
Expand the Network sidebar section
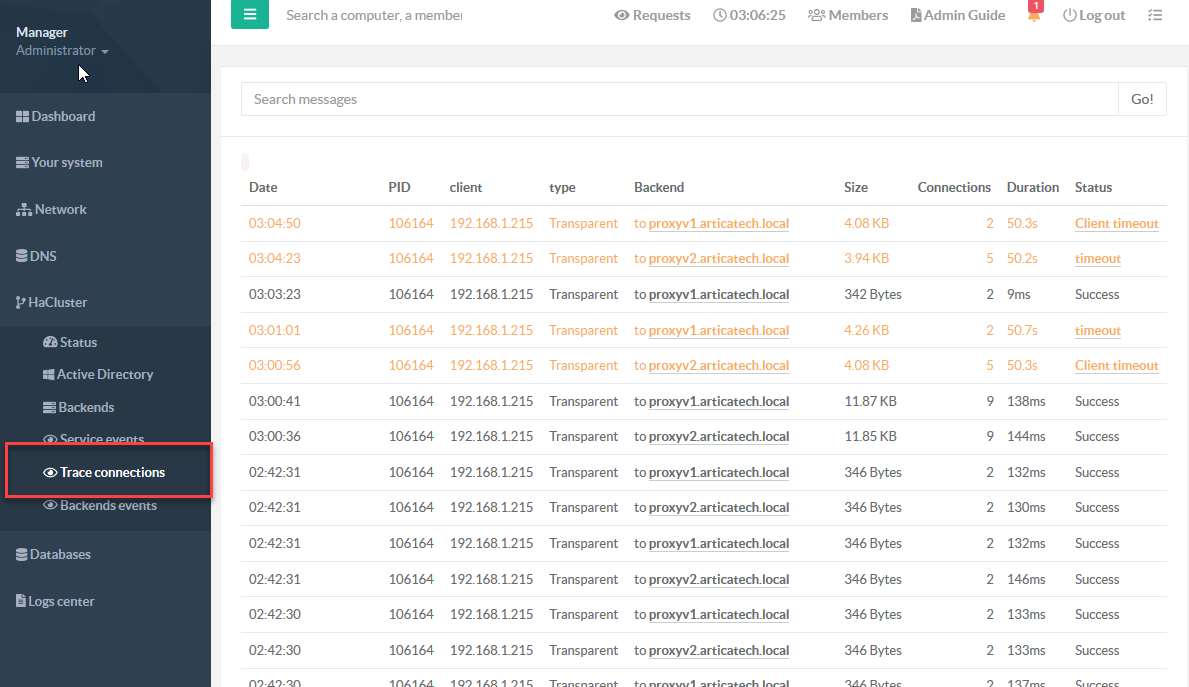[x=52, y=209]
